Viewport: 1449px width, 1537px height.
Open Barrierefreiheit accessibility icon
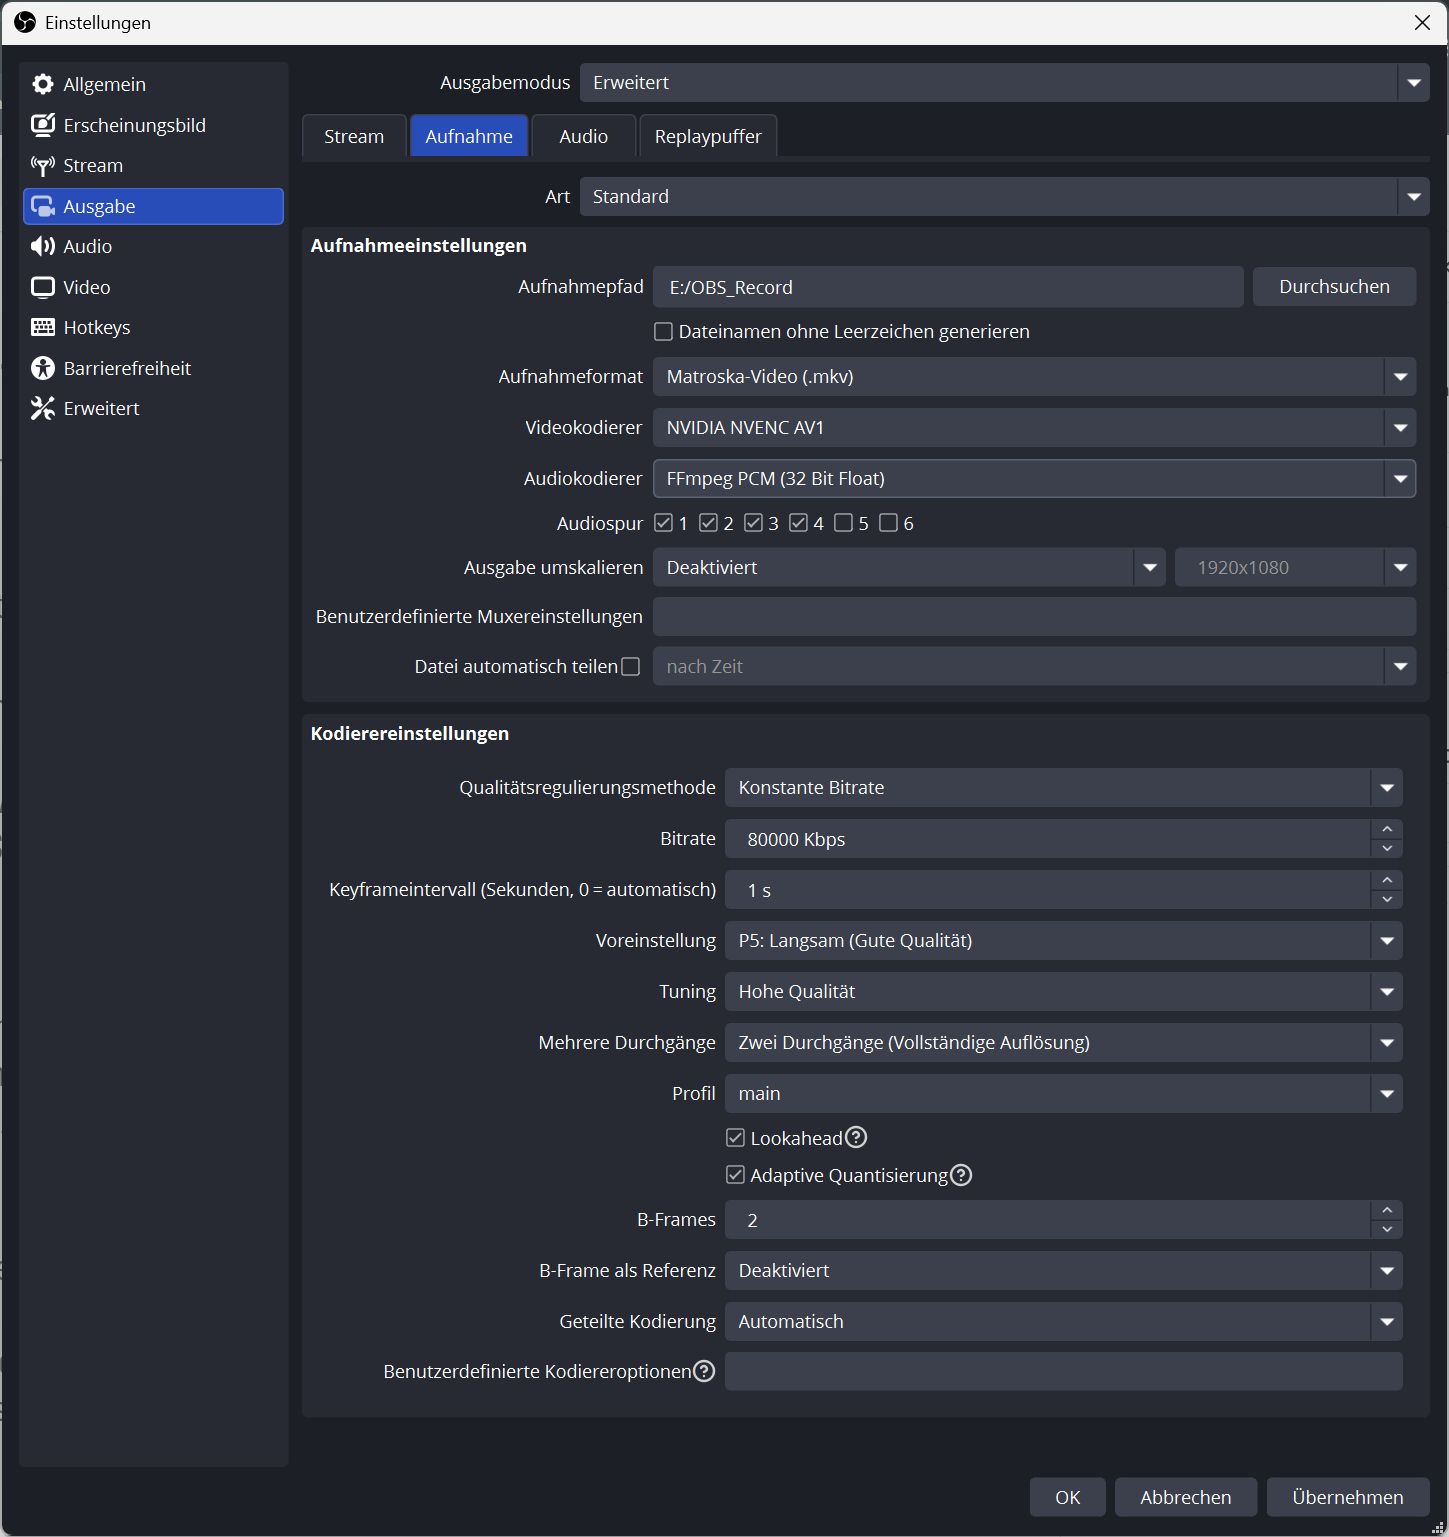(x=43, y=368)
